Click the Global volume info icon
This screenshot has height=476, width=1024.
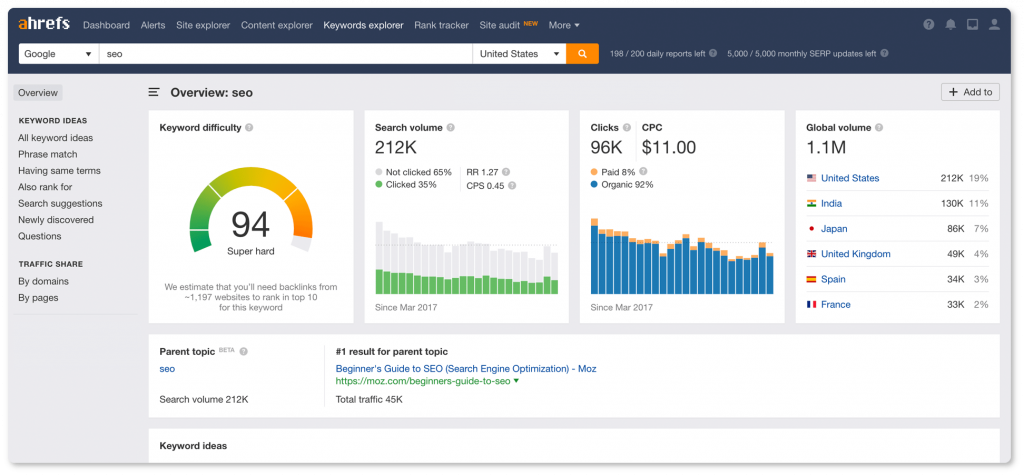[x=879, y=128]
